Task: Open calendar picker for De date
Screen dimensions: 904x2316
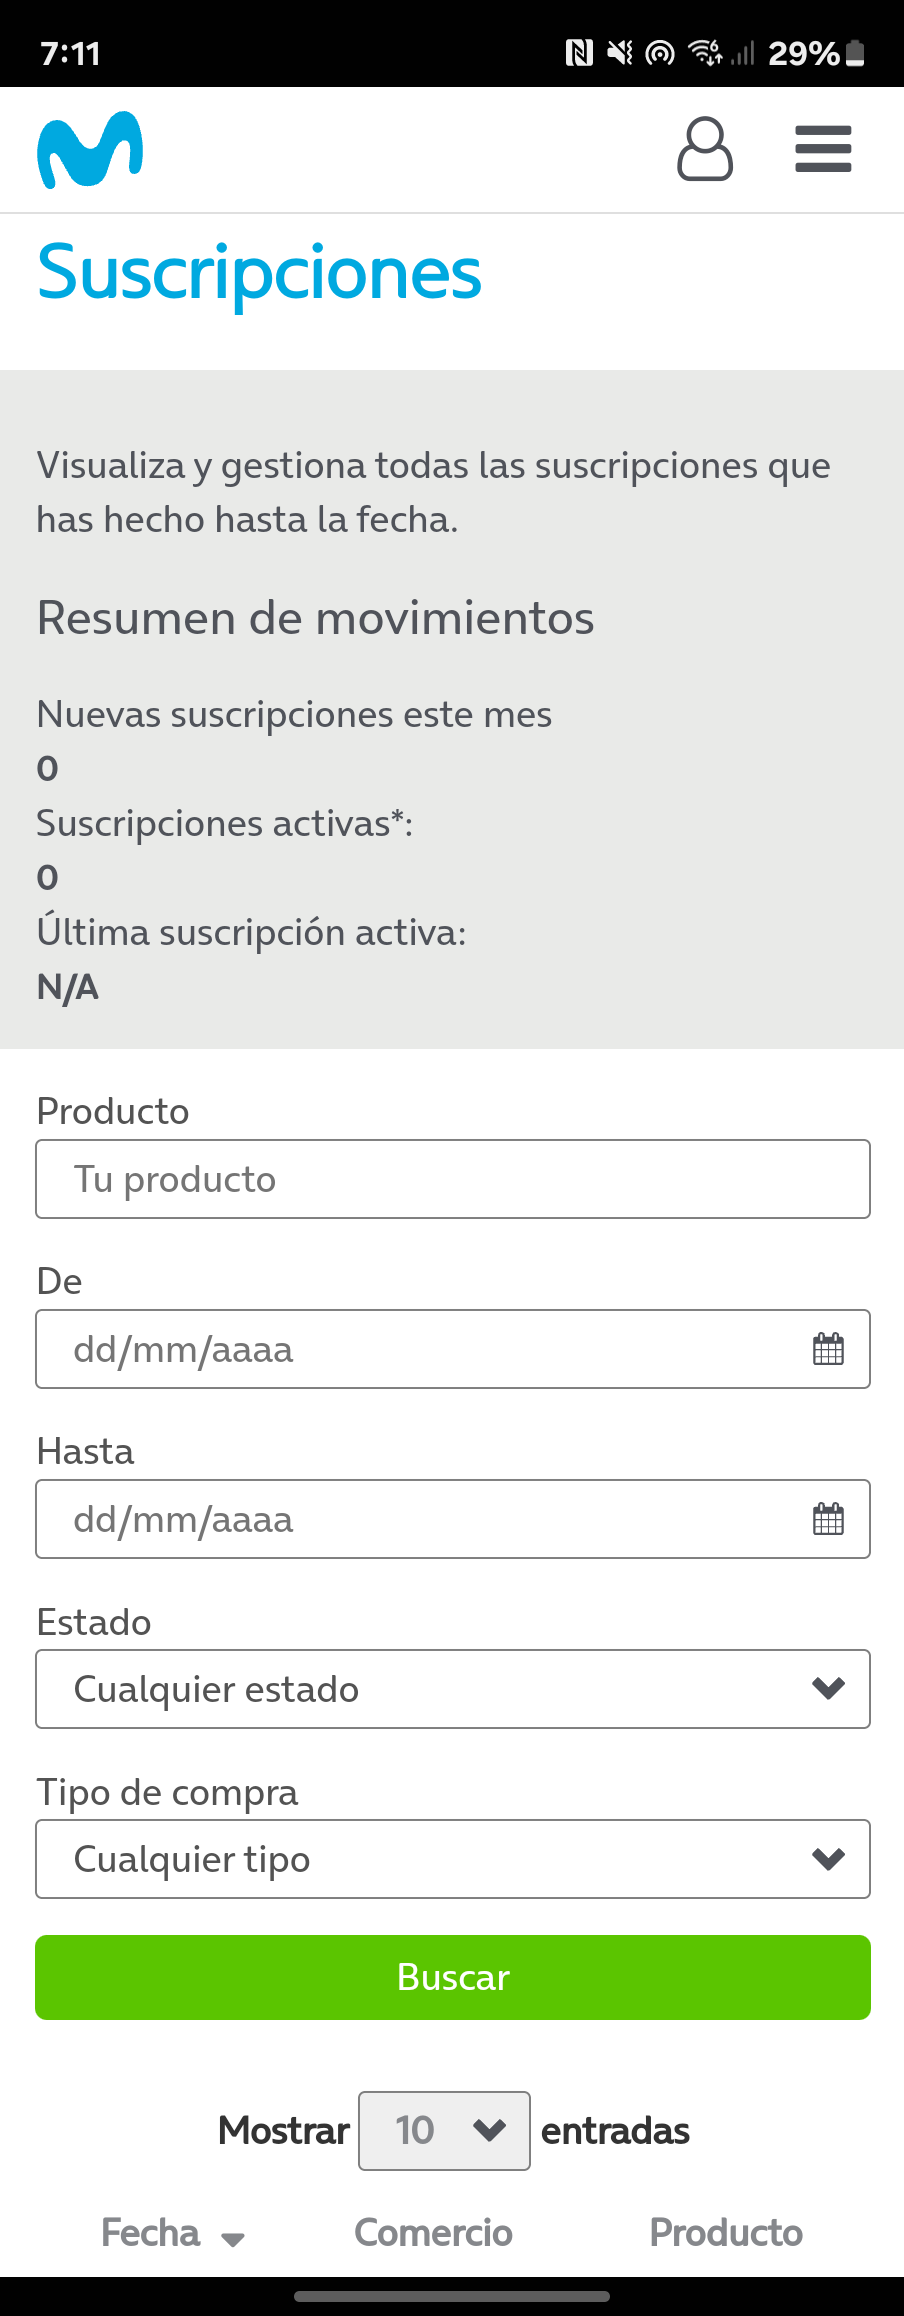Action: pos(828,1349)
